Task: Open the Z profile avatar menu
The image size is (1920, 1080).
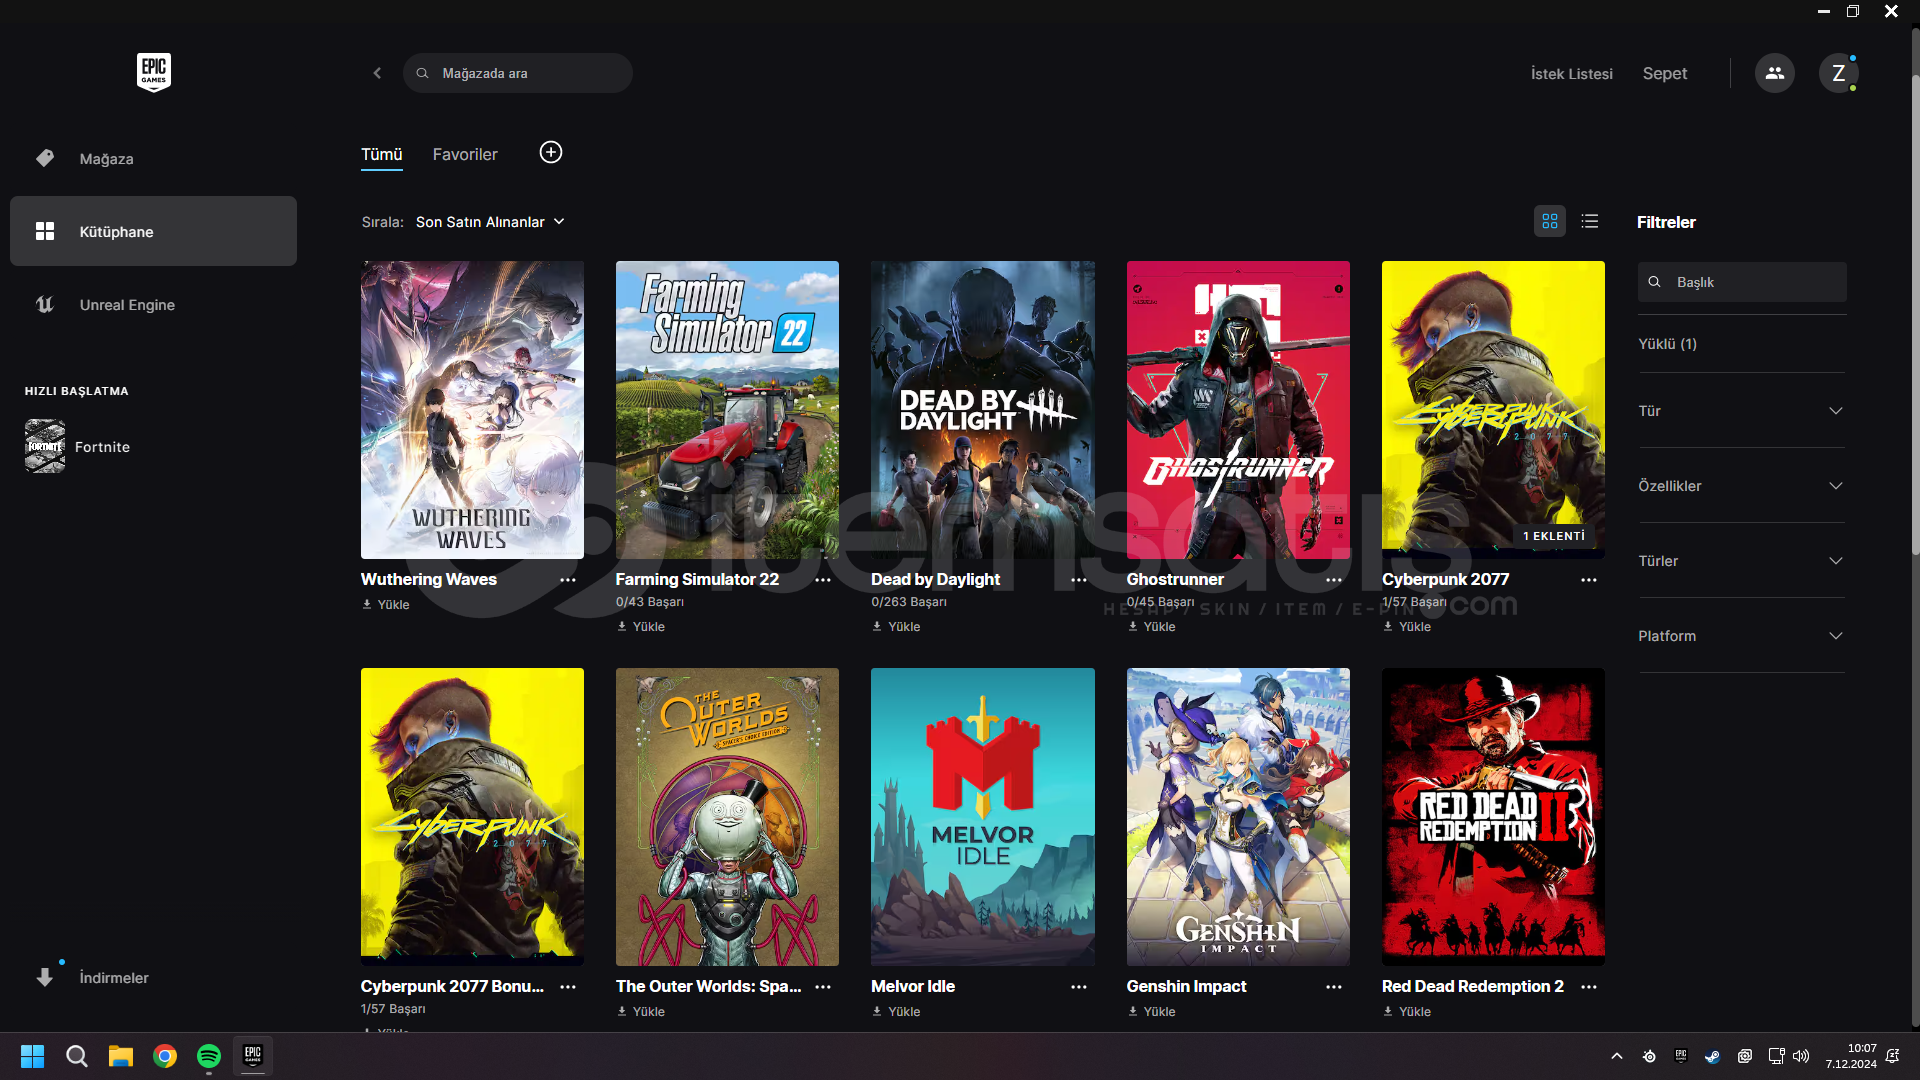Action: coord(1838,73)
